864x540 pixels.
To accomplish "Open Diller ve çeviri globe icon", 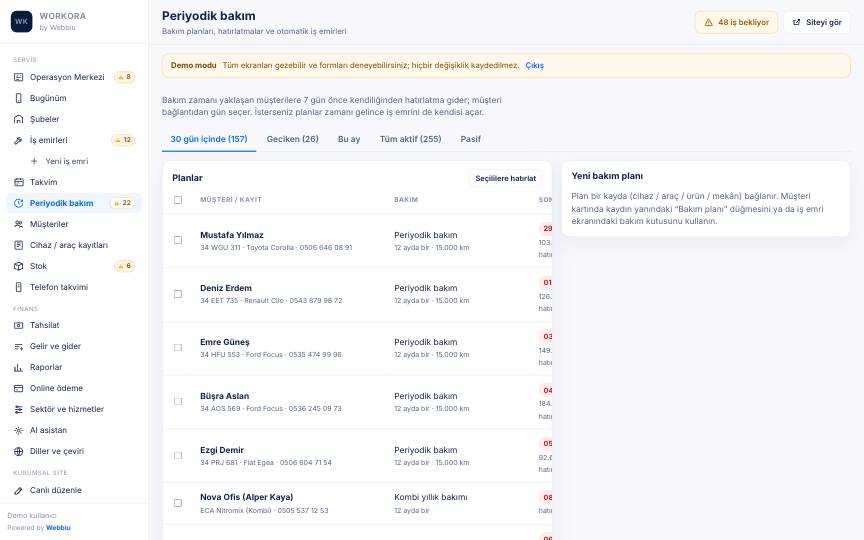I will 18,451.
